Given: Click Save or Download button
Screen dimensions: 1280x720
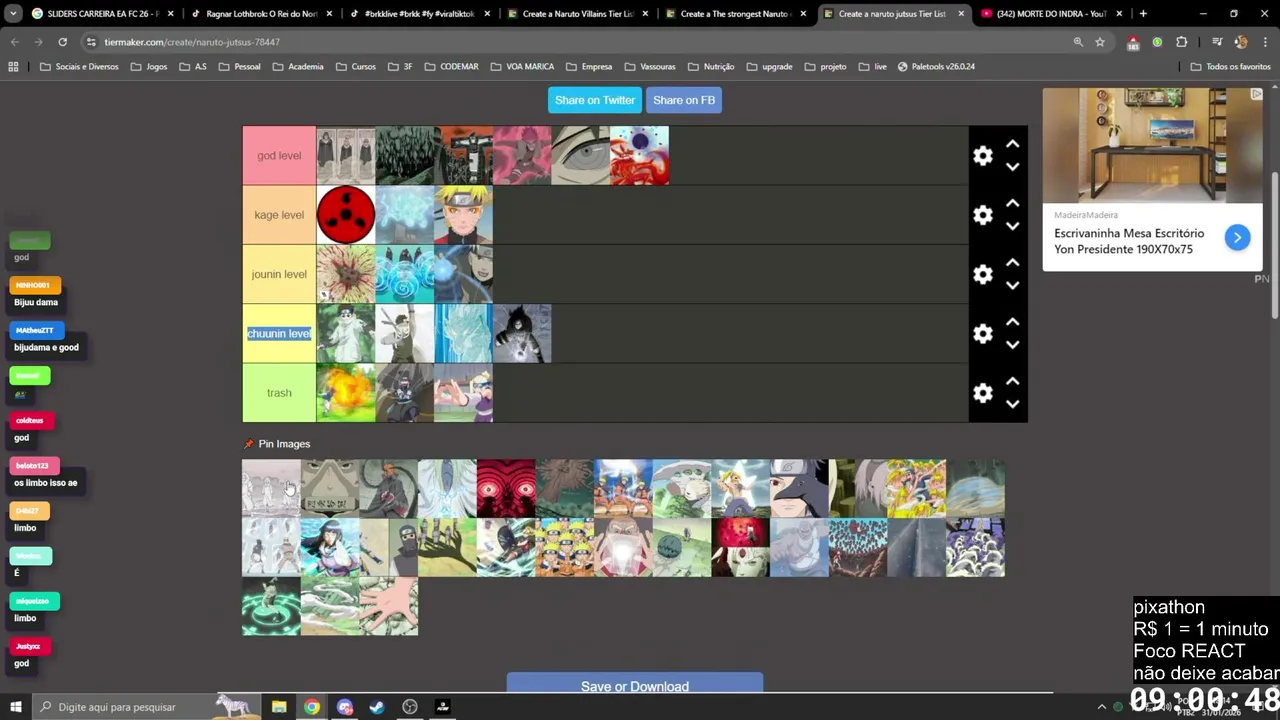Looking at the screenshot, I should pos(635,685).
